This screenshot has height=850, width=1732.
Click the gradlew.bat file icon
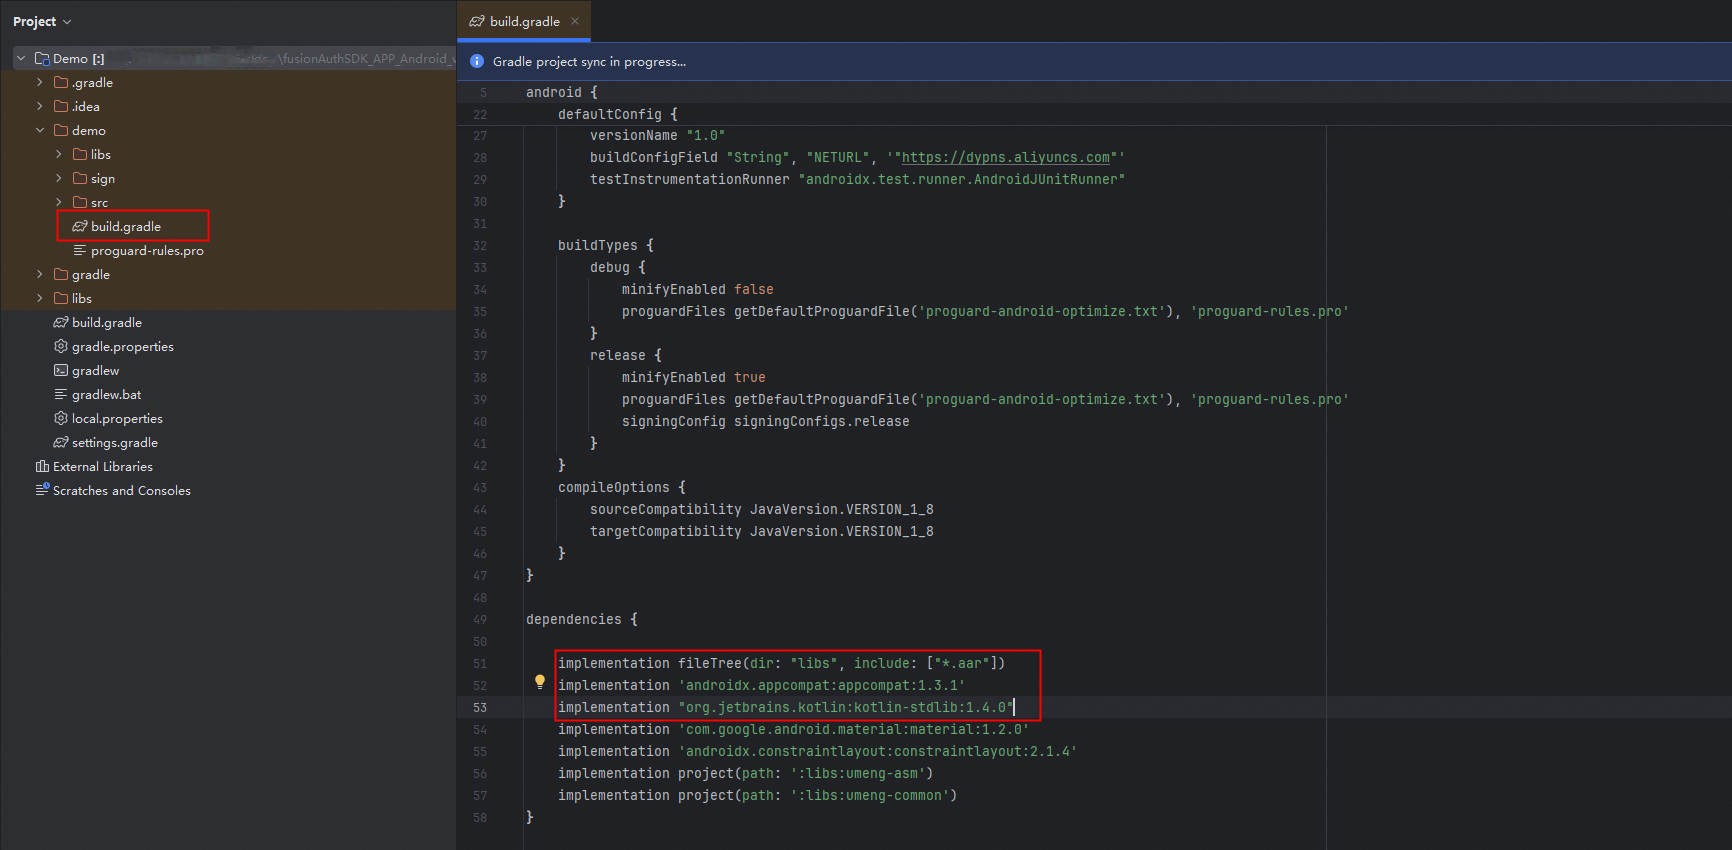61,394
